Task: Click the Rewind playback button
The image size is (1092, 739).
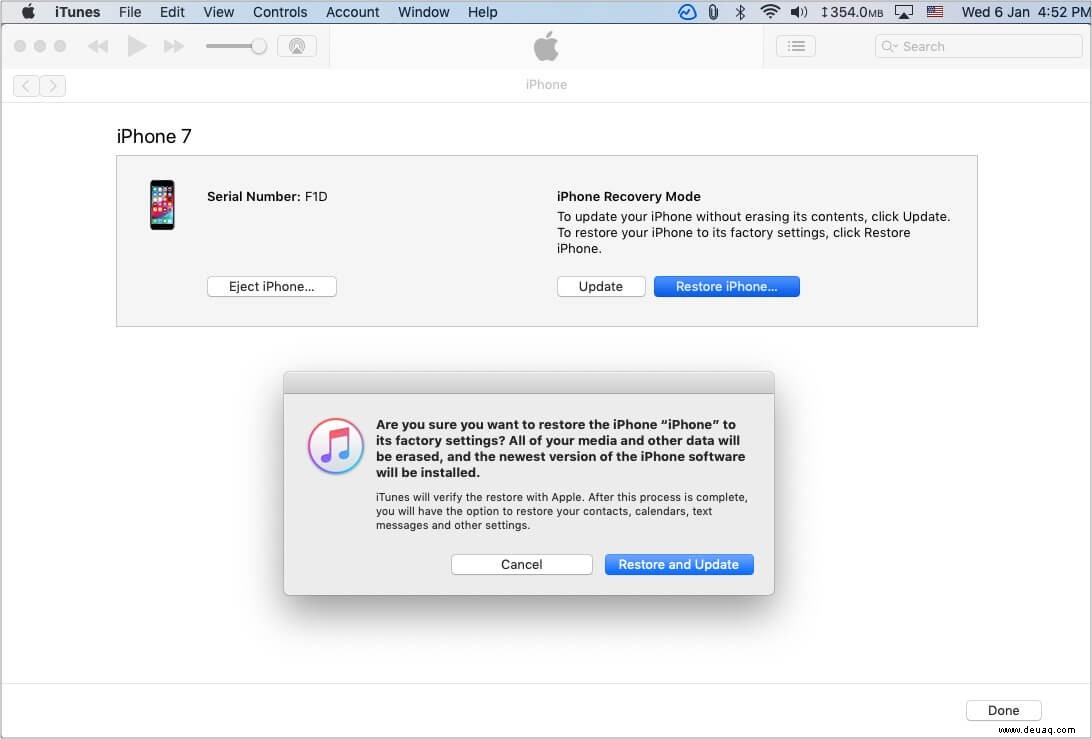Action: [x=98, y=47]
